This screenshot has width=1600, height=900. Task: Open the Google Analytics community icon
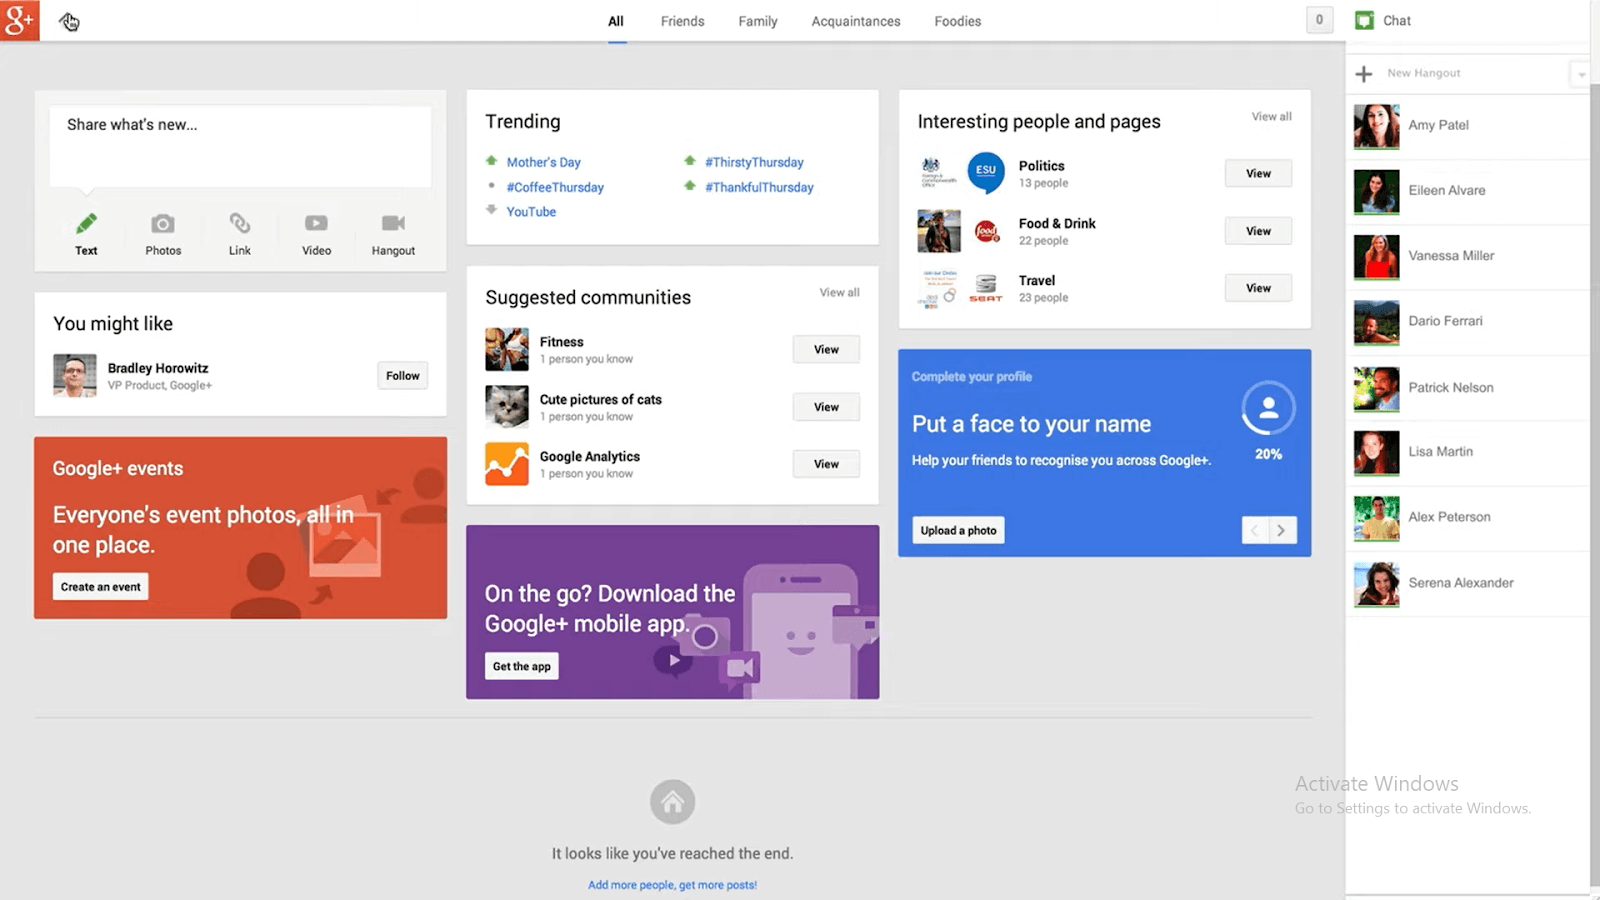pyautogui.click(x=507, y=464)
